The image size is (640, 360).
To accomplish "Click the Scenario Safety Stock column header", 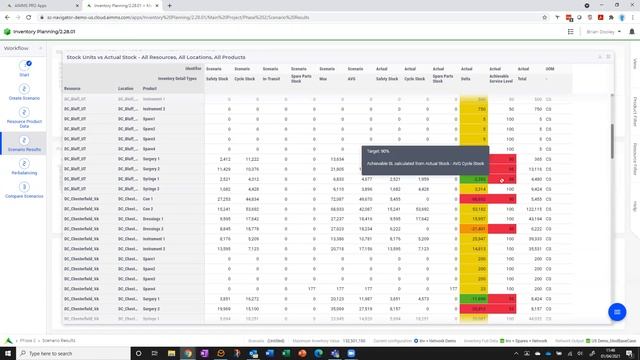I will coord(217,79).
